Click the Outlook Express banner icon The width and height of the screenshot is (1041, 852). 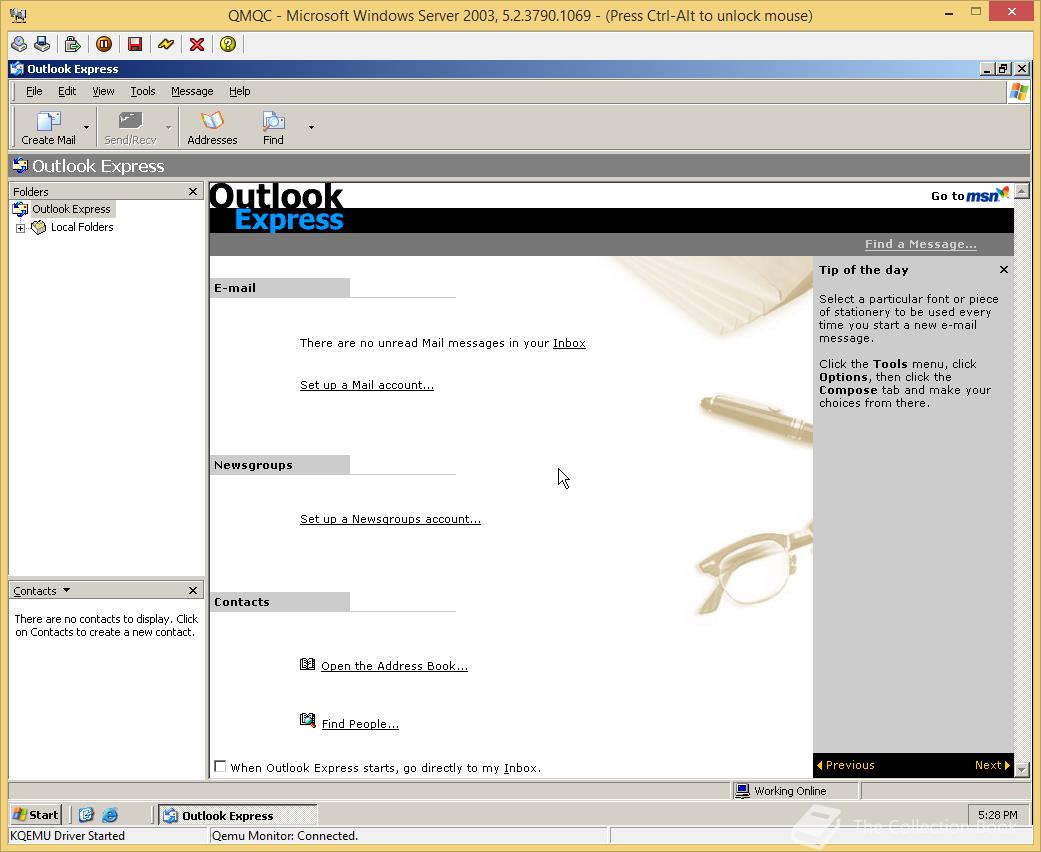pyautogui.click(x=20, y=165)
